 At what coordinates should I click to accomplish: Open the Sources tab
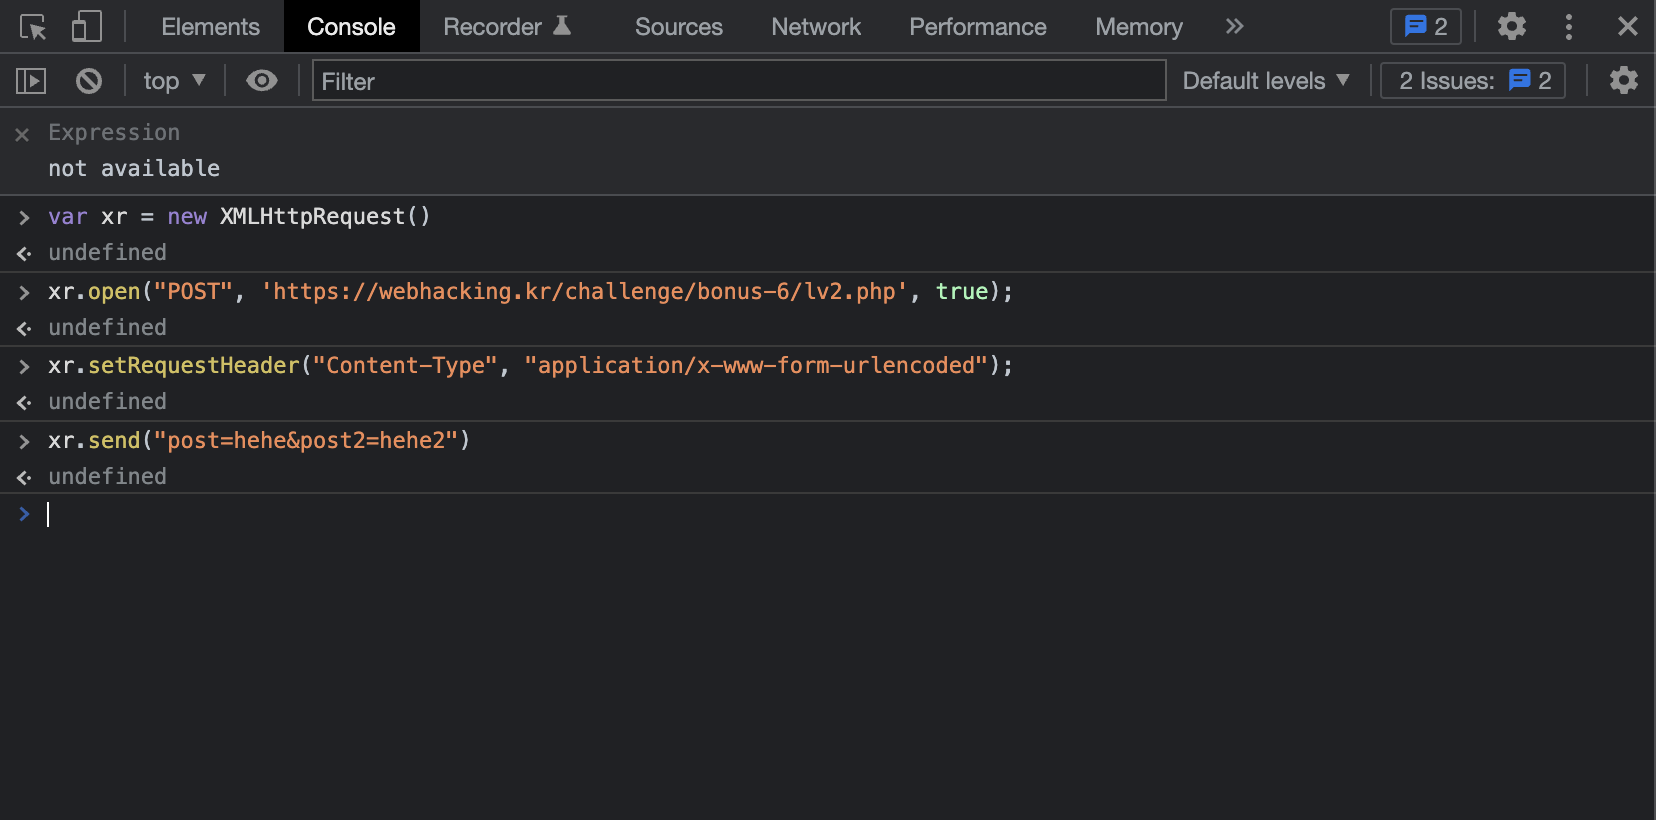(678, 27)
